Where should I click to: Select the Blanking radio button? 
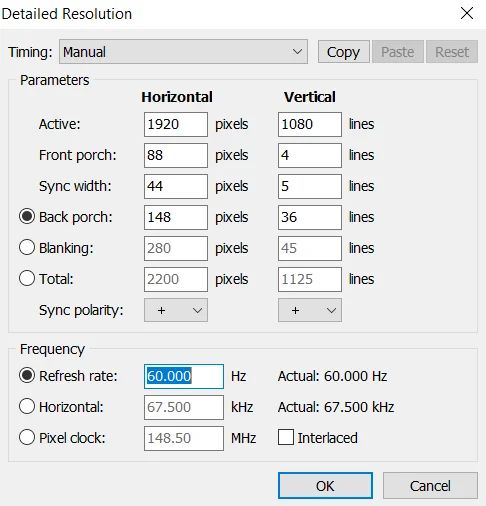27,248
